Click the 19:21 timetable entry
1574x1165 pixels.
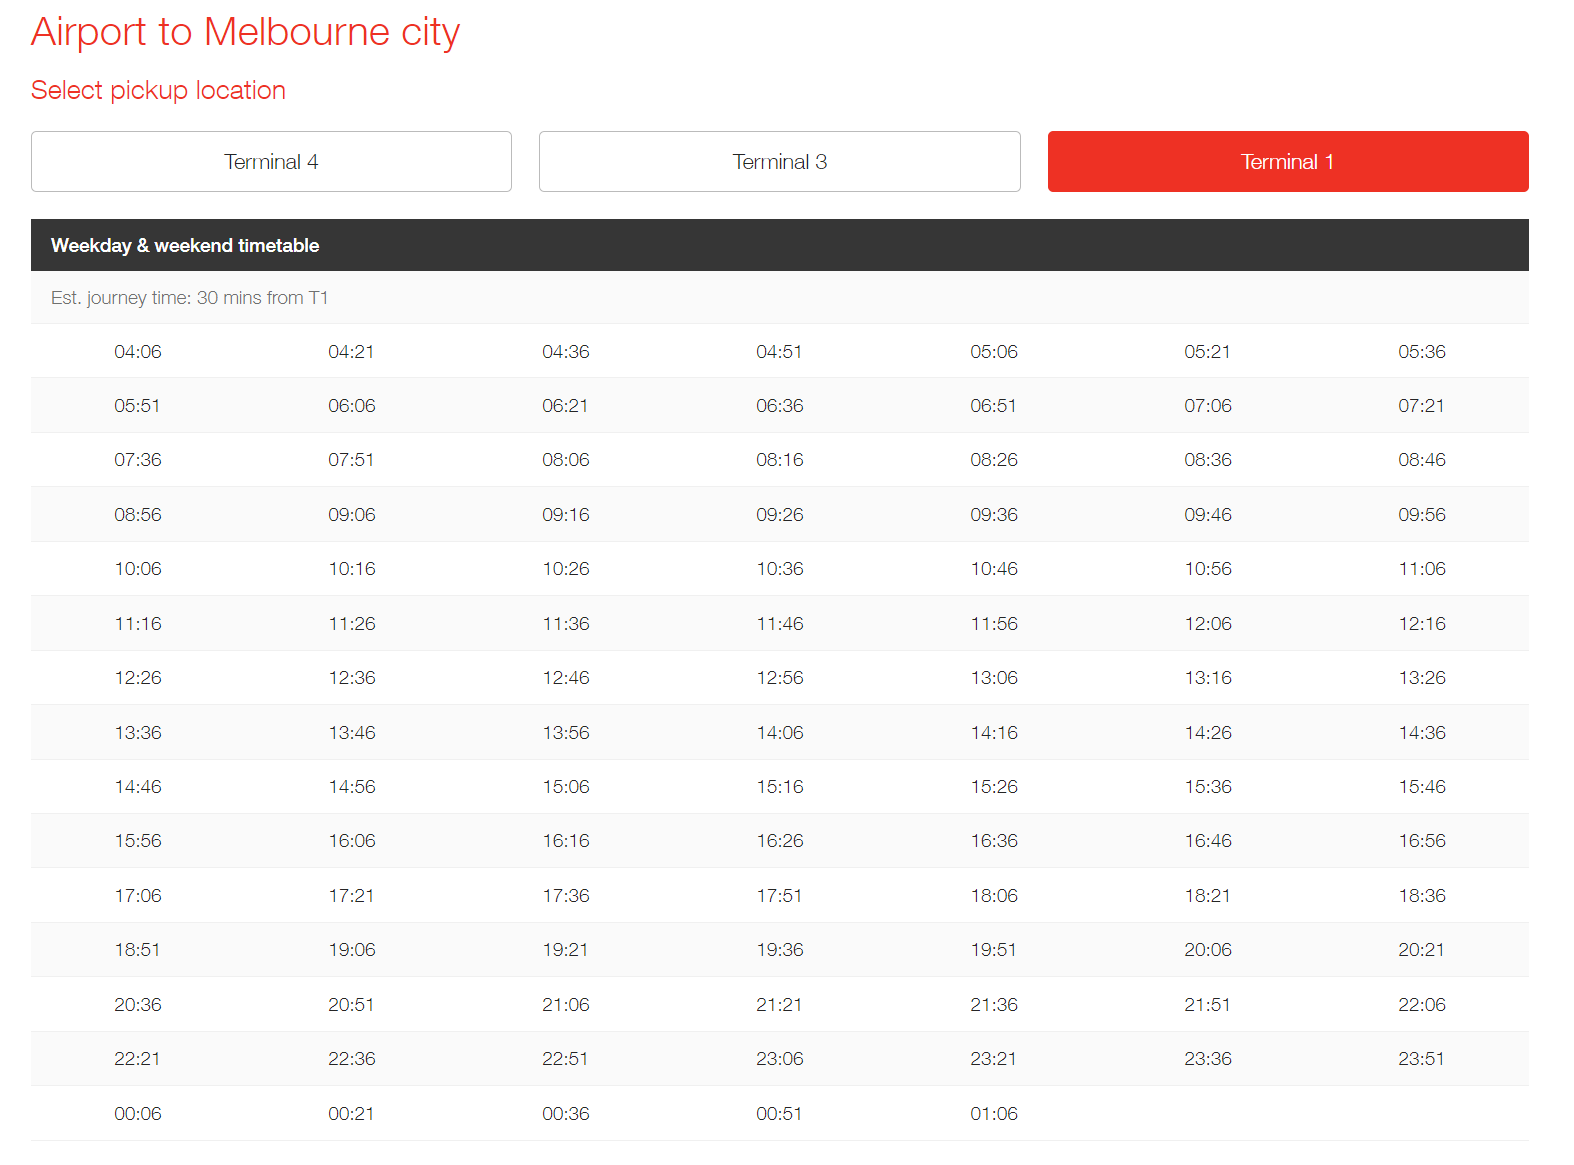565,950
